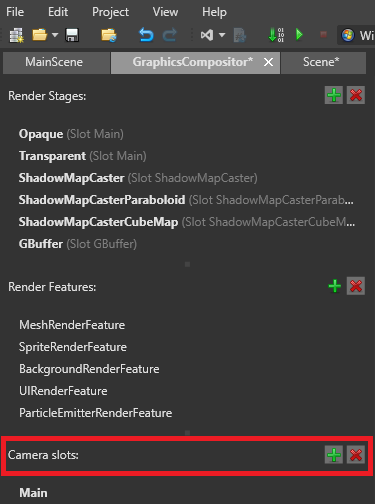Screen dimensions: 375x504
Task: Add a render feature with the green plus
Action: tap(334, 286)
